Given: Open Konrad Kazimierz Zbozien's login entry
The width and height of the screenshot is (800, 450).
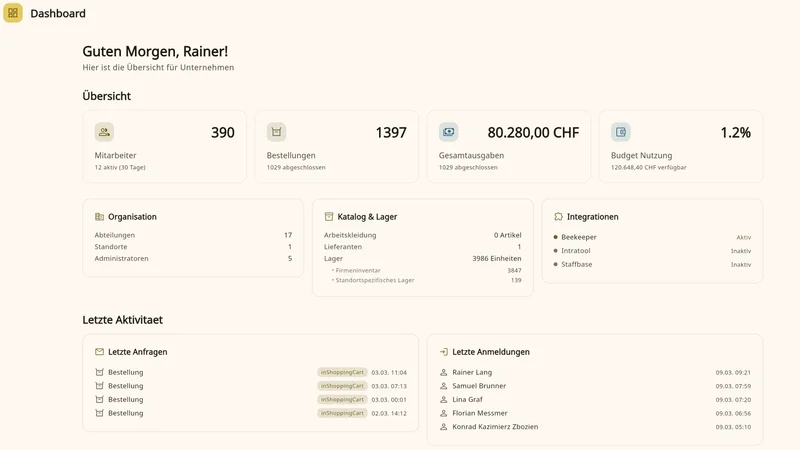Looking at the screenshot, I should coord(495,427).
